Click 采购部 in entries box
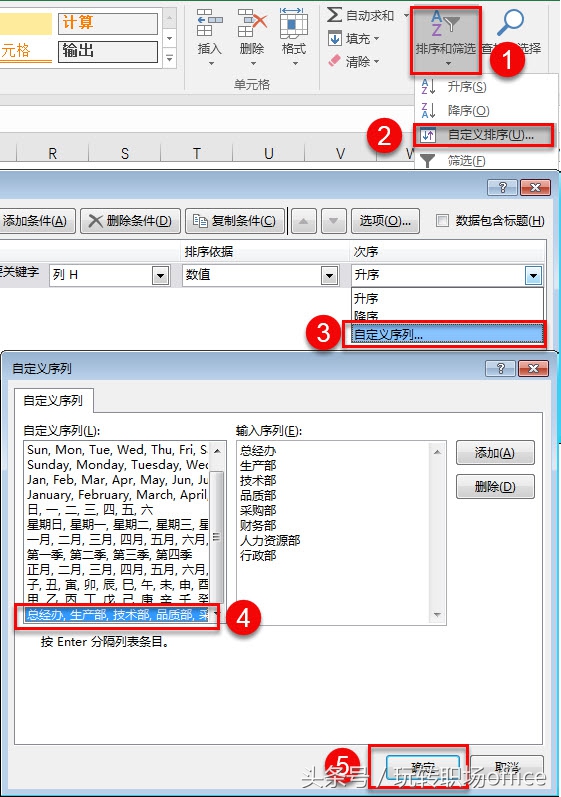Image resolution: width=561 pixels, height=797 pixels. tap(258, 510)
